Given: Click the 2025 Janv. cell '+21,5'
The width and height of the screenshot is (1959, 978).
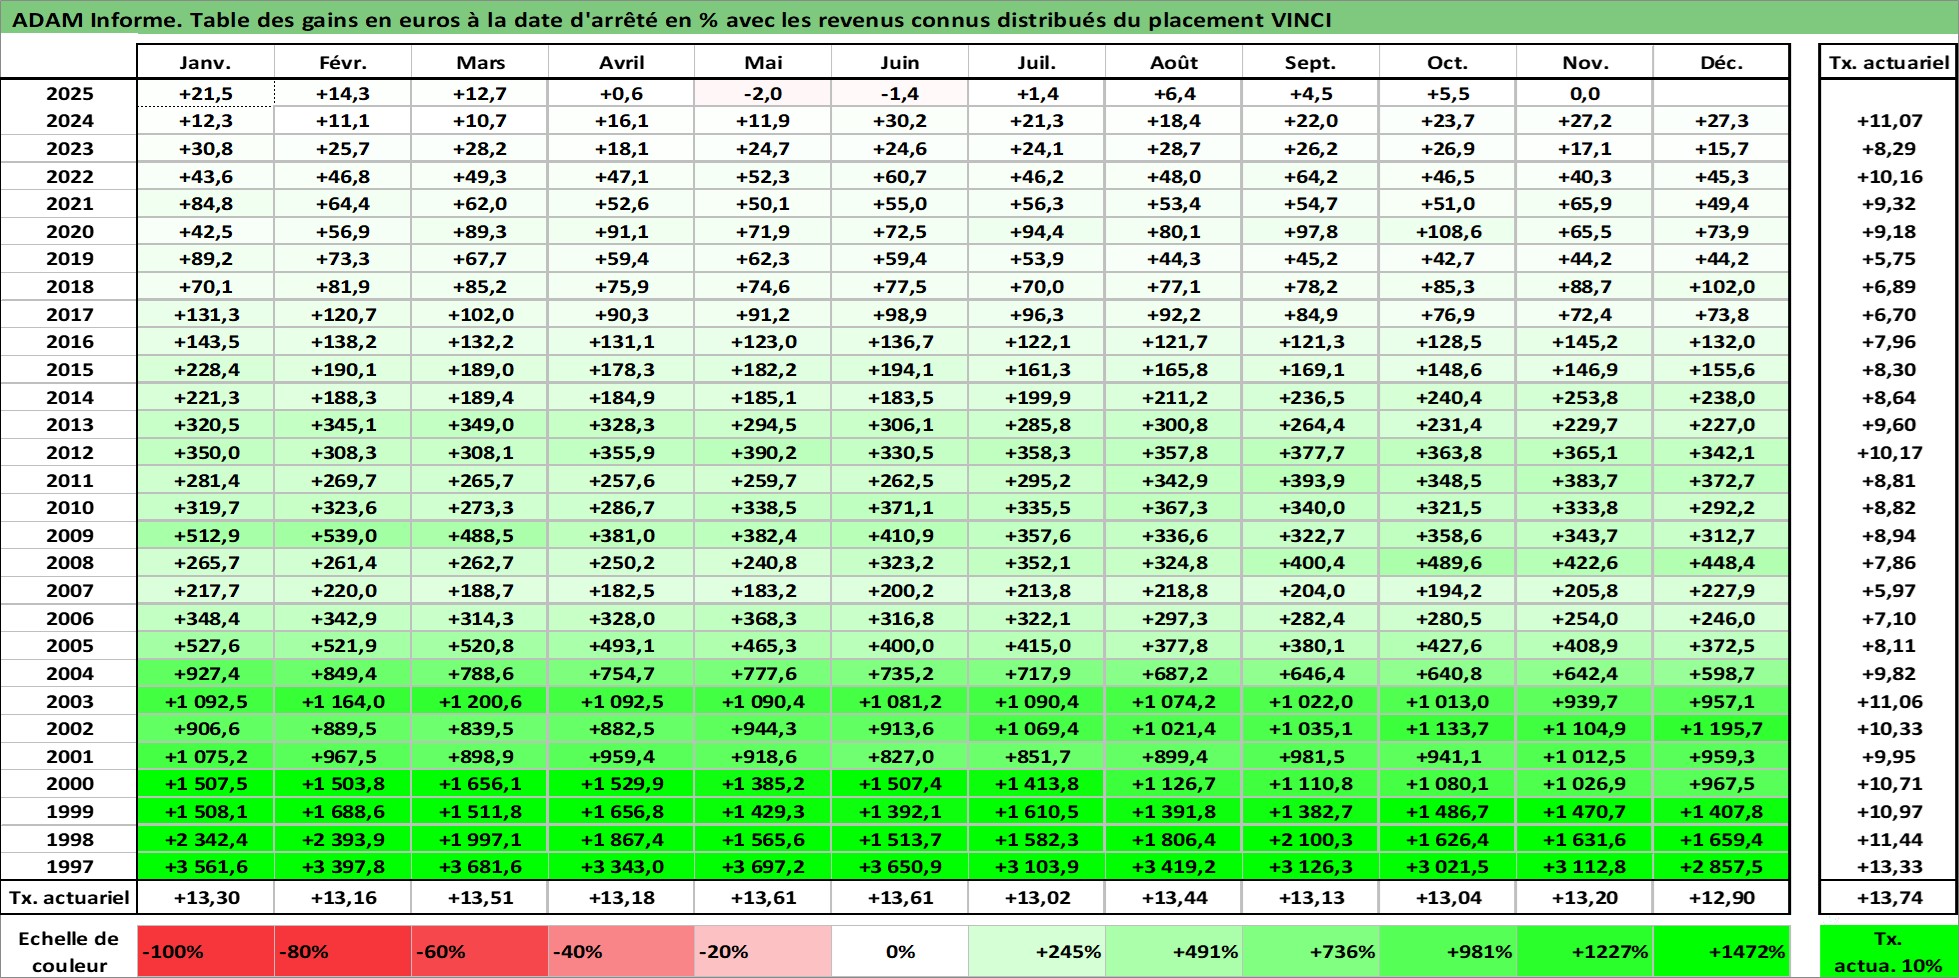Looking at the screenshot, I should [205, 93].
